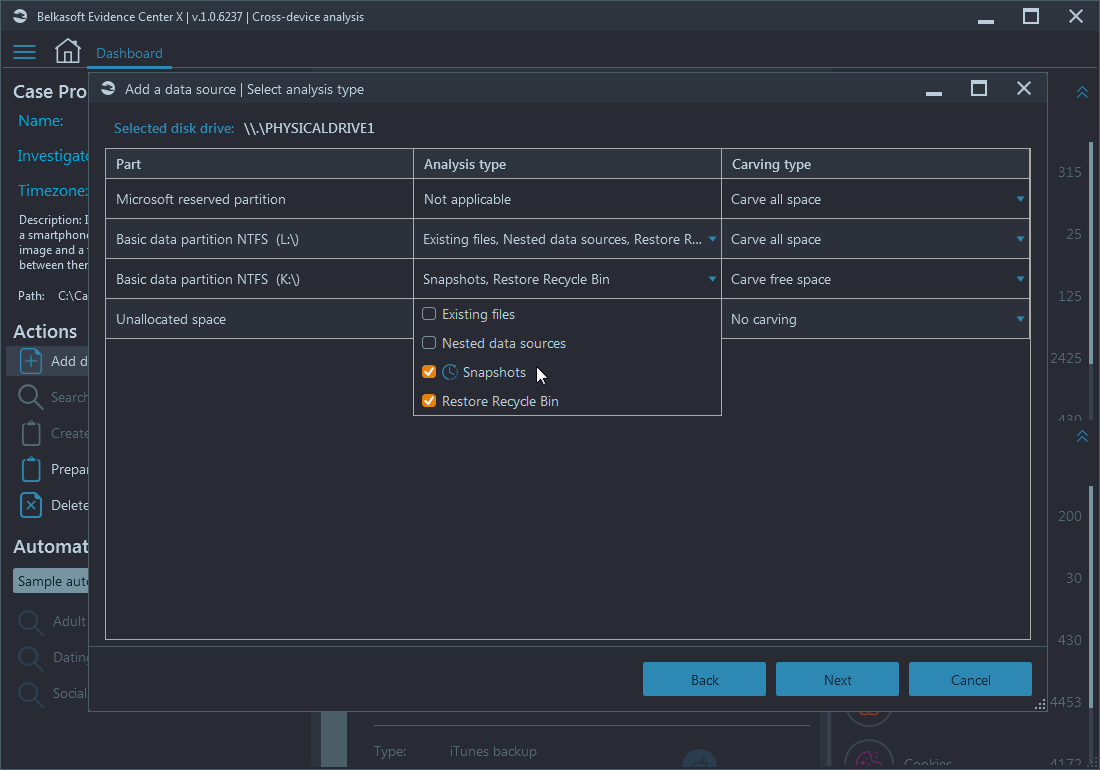The height and width of the screenshot is (770, 1100).
Task: Collapse the upper right panel chevron
Action: click(1082, 93)
